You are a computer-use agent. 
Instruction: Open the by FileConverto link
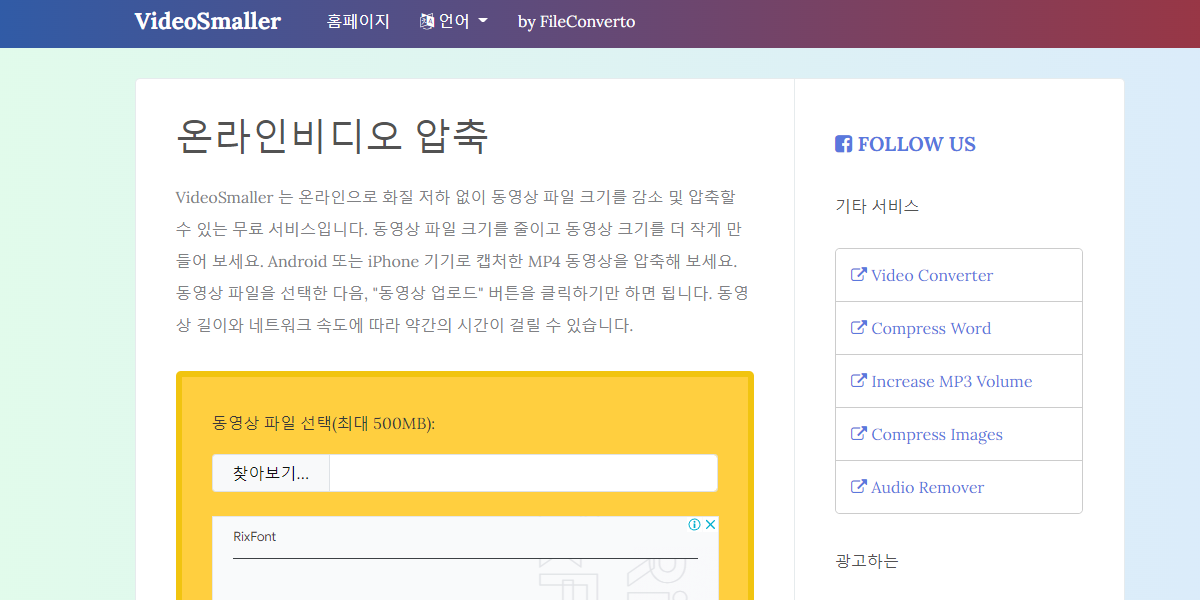[576, 21]
